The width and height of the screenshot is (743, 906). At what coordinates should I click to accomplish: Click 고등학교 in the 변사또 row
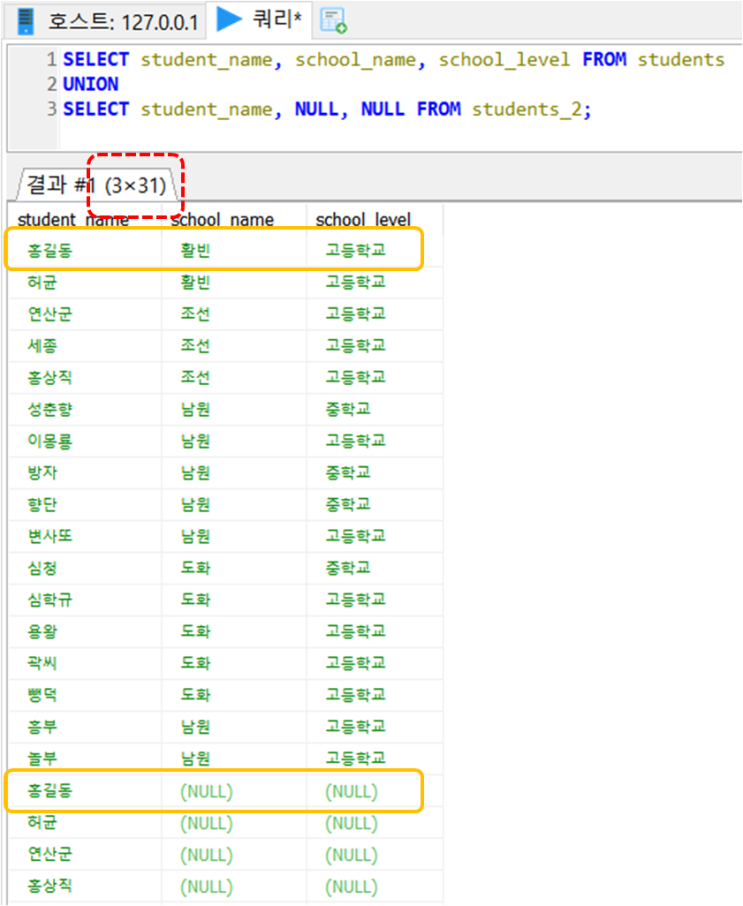tap(355, 536)
